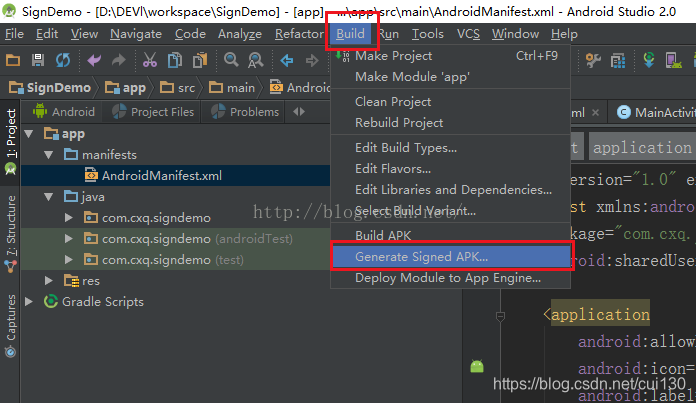Click the Open folder toolbar icon

pos(12,59)
